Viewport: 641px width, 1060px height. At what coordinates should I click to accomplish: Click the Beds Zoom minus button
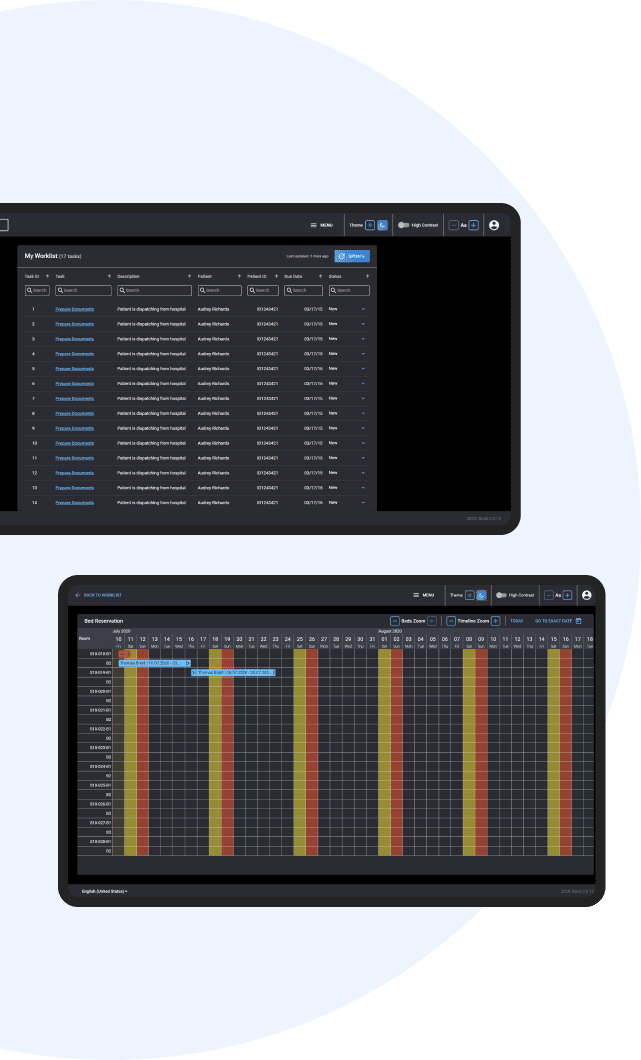[x=395, y=621]
